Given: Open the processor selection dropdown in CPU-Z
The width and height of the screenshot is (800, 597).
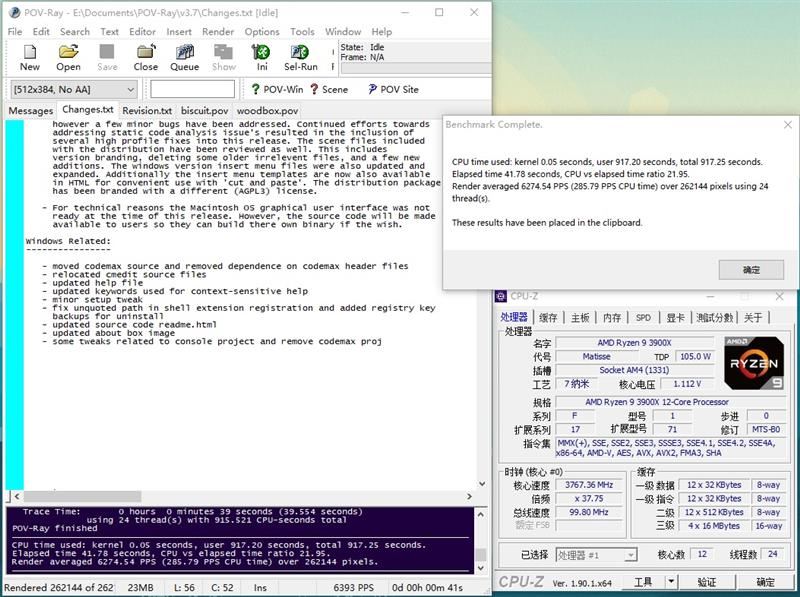Looking at the screenshot, I should pos(596,555).
